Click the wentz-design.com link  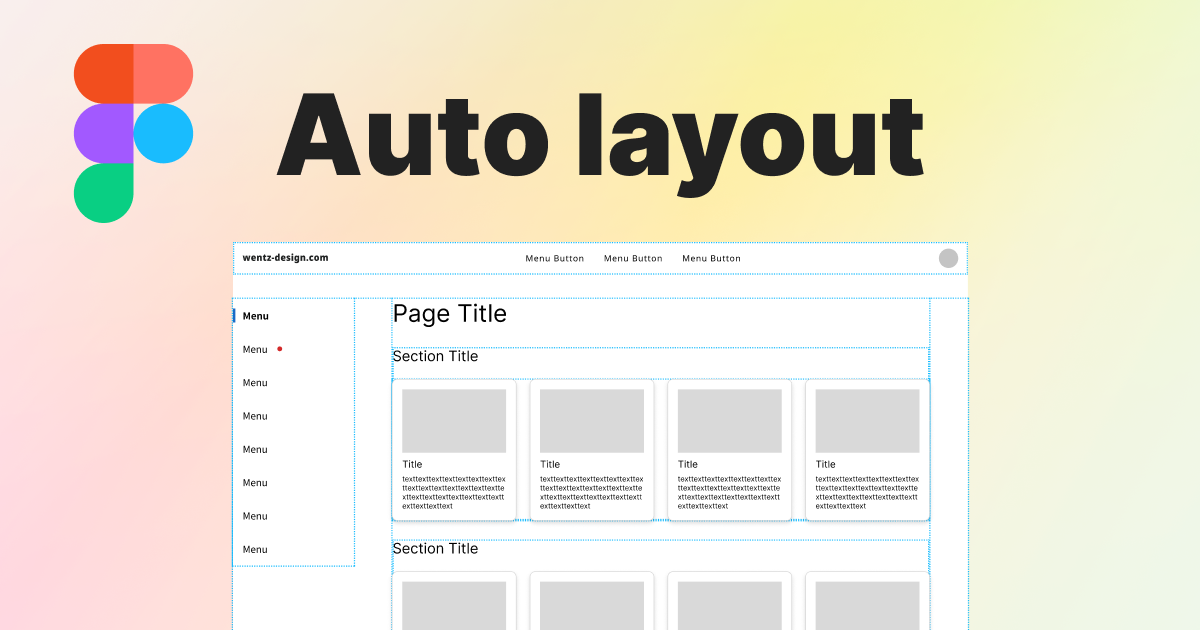coord(285,257)
